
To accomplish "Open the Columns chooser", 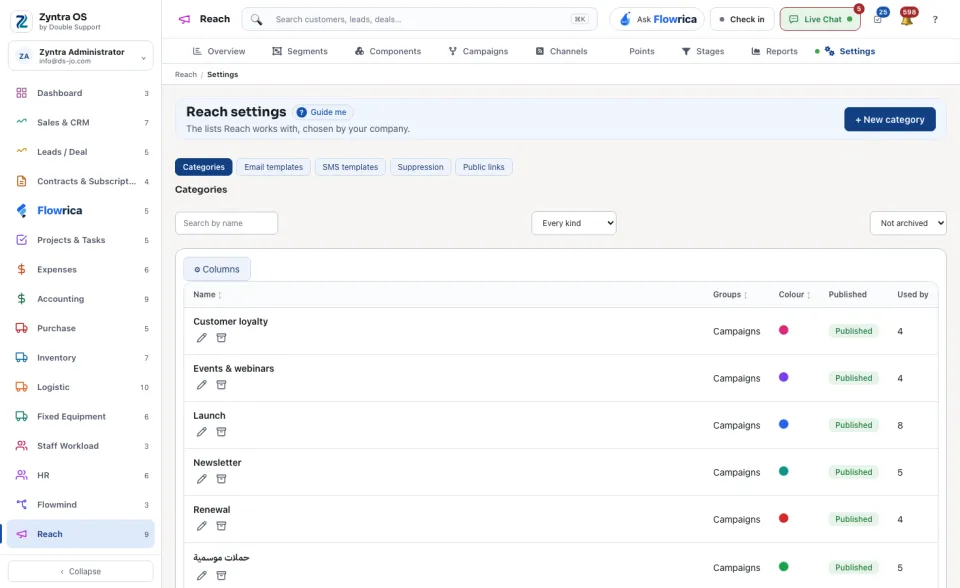I will (217, 269).
